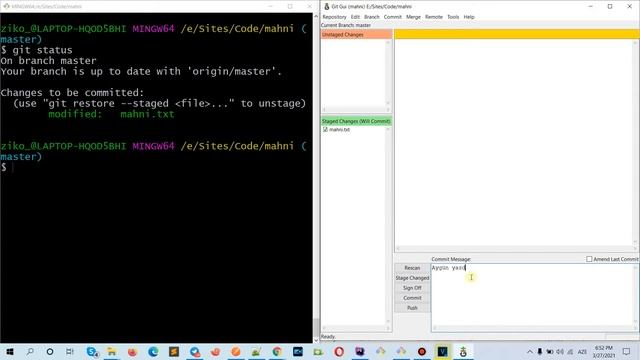Enable the Amend Last Commit checkbox

589,259
